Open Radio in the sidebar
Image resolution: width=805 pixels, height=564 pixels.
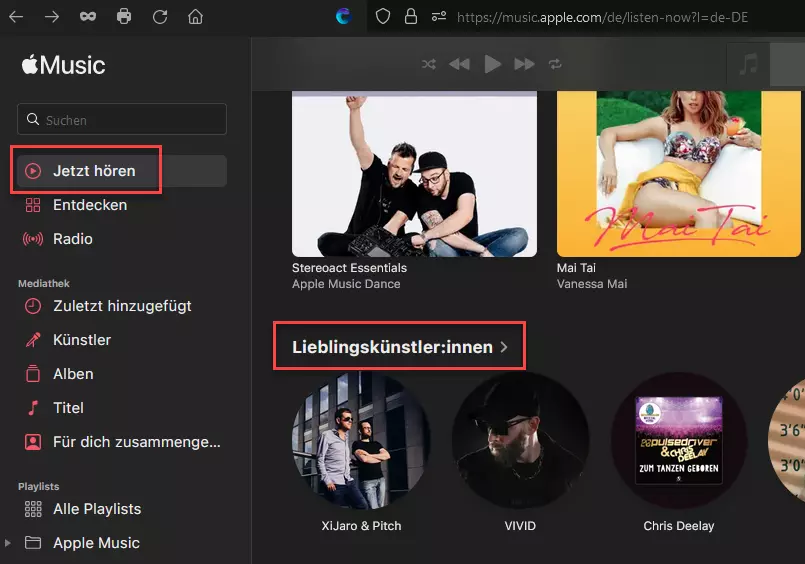click(122, 239)
